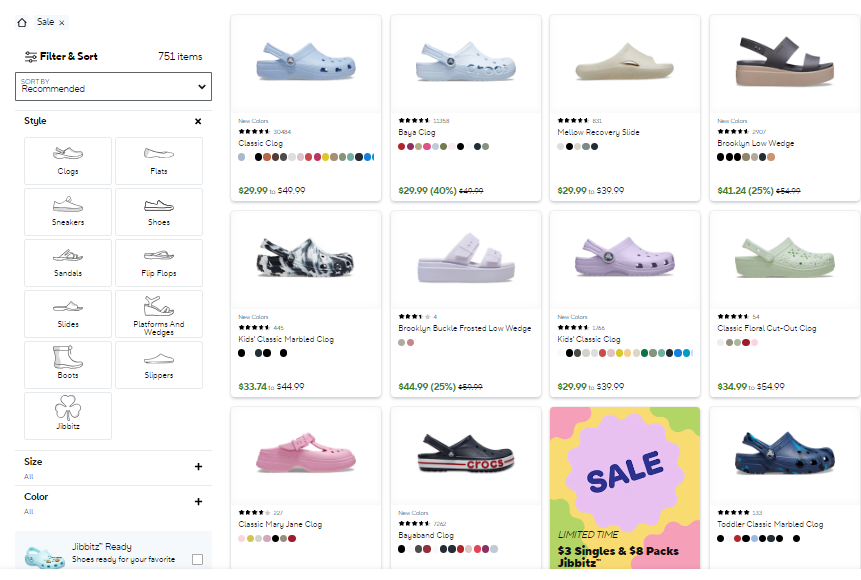Select the Sandals style filter
This screenshot has height=580, width=861.
(68, 263)
